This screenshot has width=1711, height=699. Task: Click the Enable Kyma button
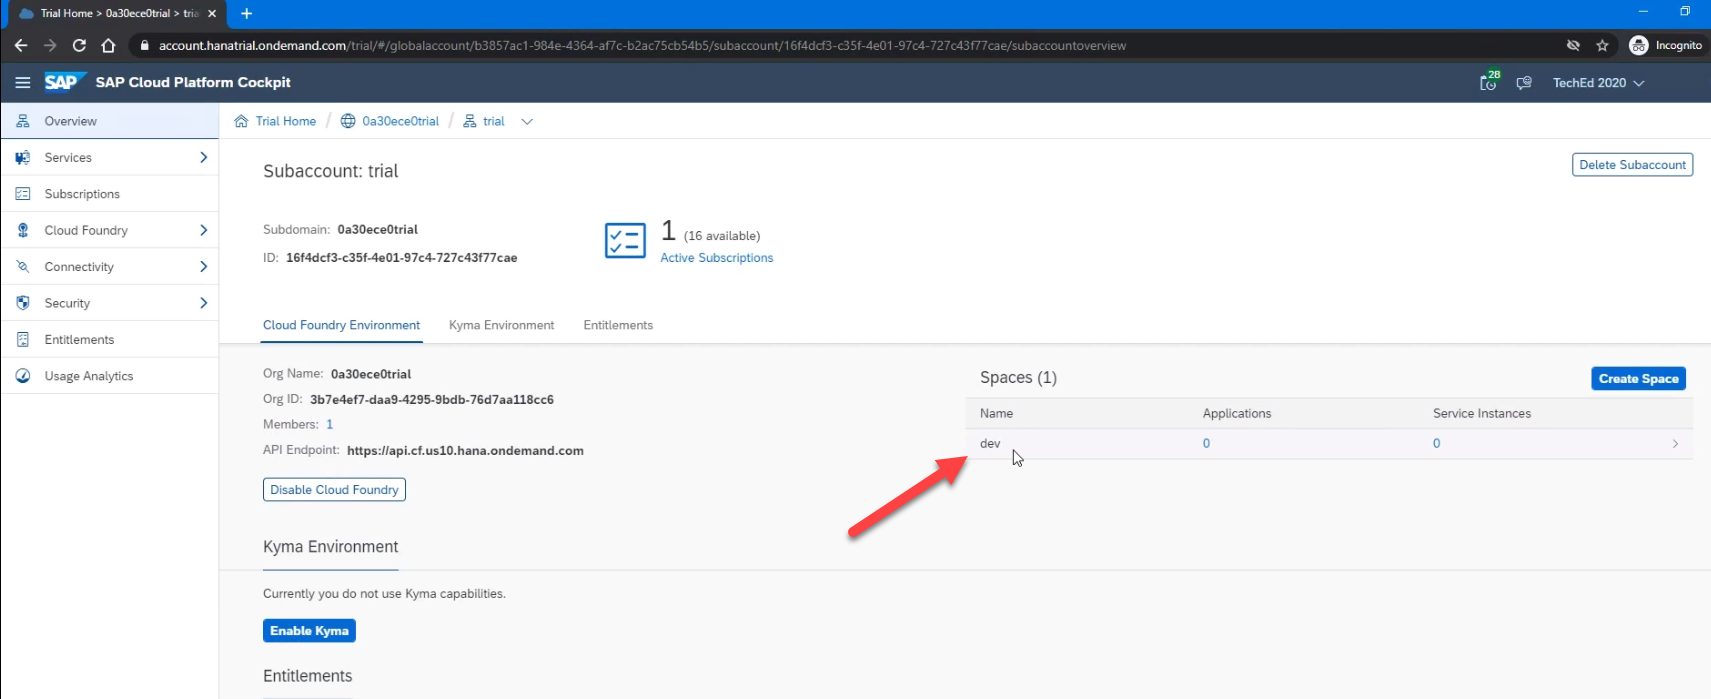click(x=309, y=631)
